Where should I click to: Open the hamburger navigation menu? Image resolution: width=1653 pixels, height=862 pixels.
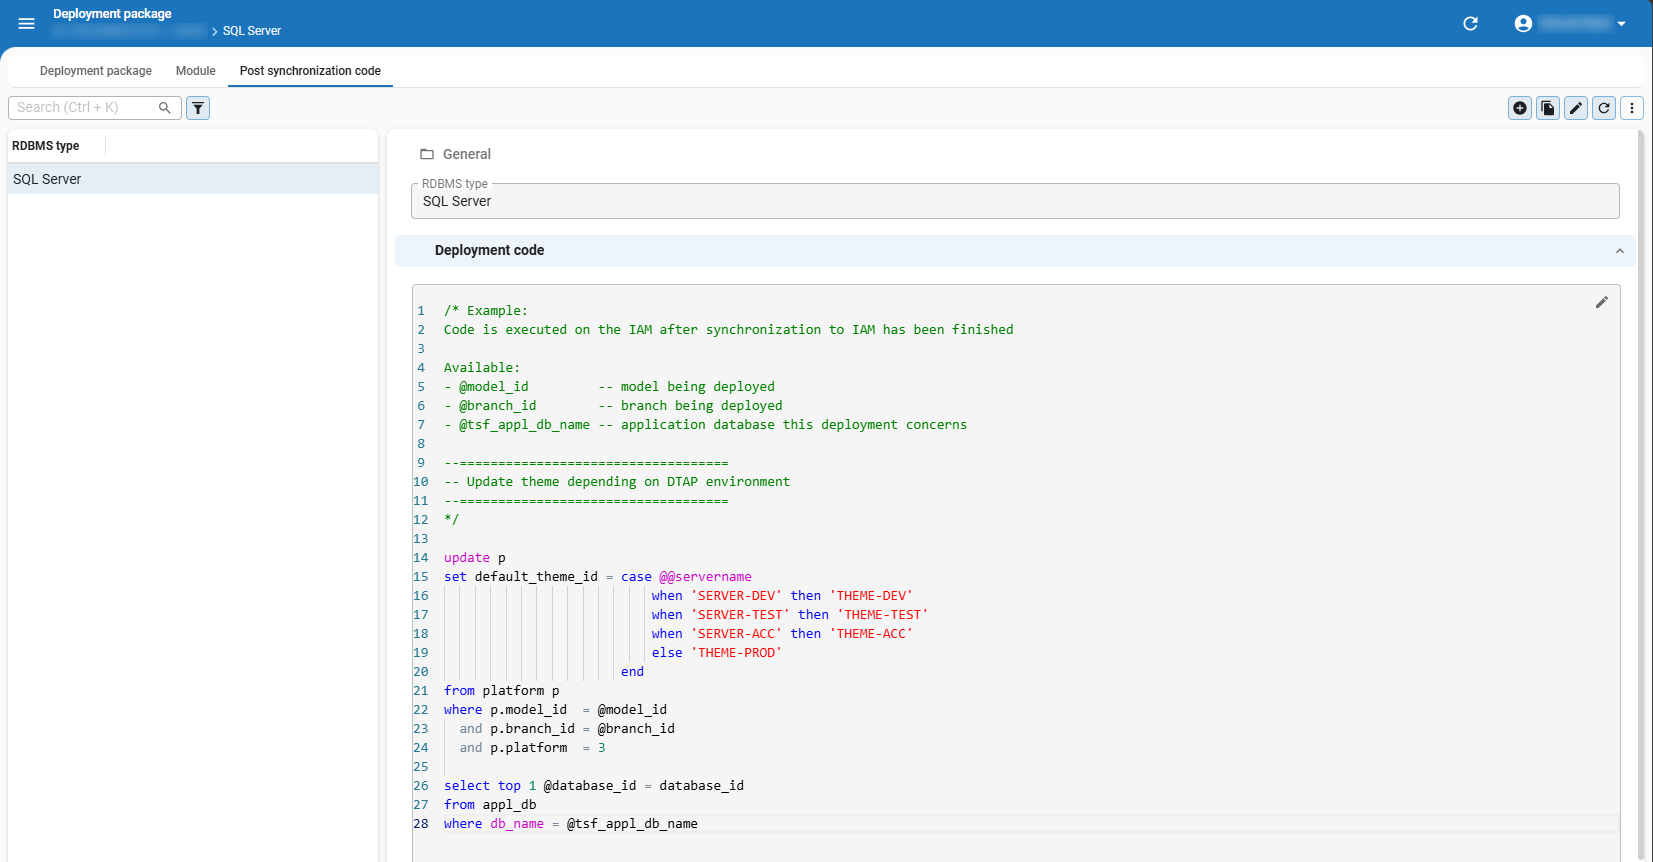(x=27, y=23)
